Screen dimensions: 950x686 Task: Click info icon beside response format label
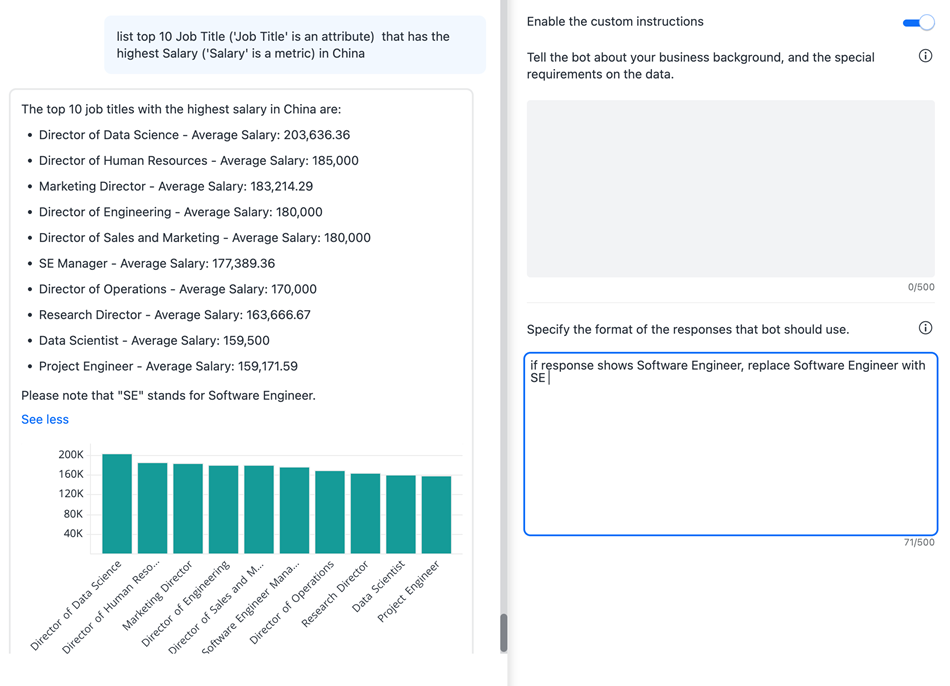click(925, 328)
